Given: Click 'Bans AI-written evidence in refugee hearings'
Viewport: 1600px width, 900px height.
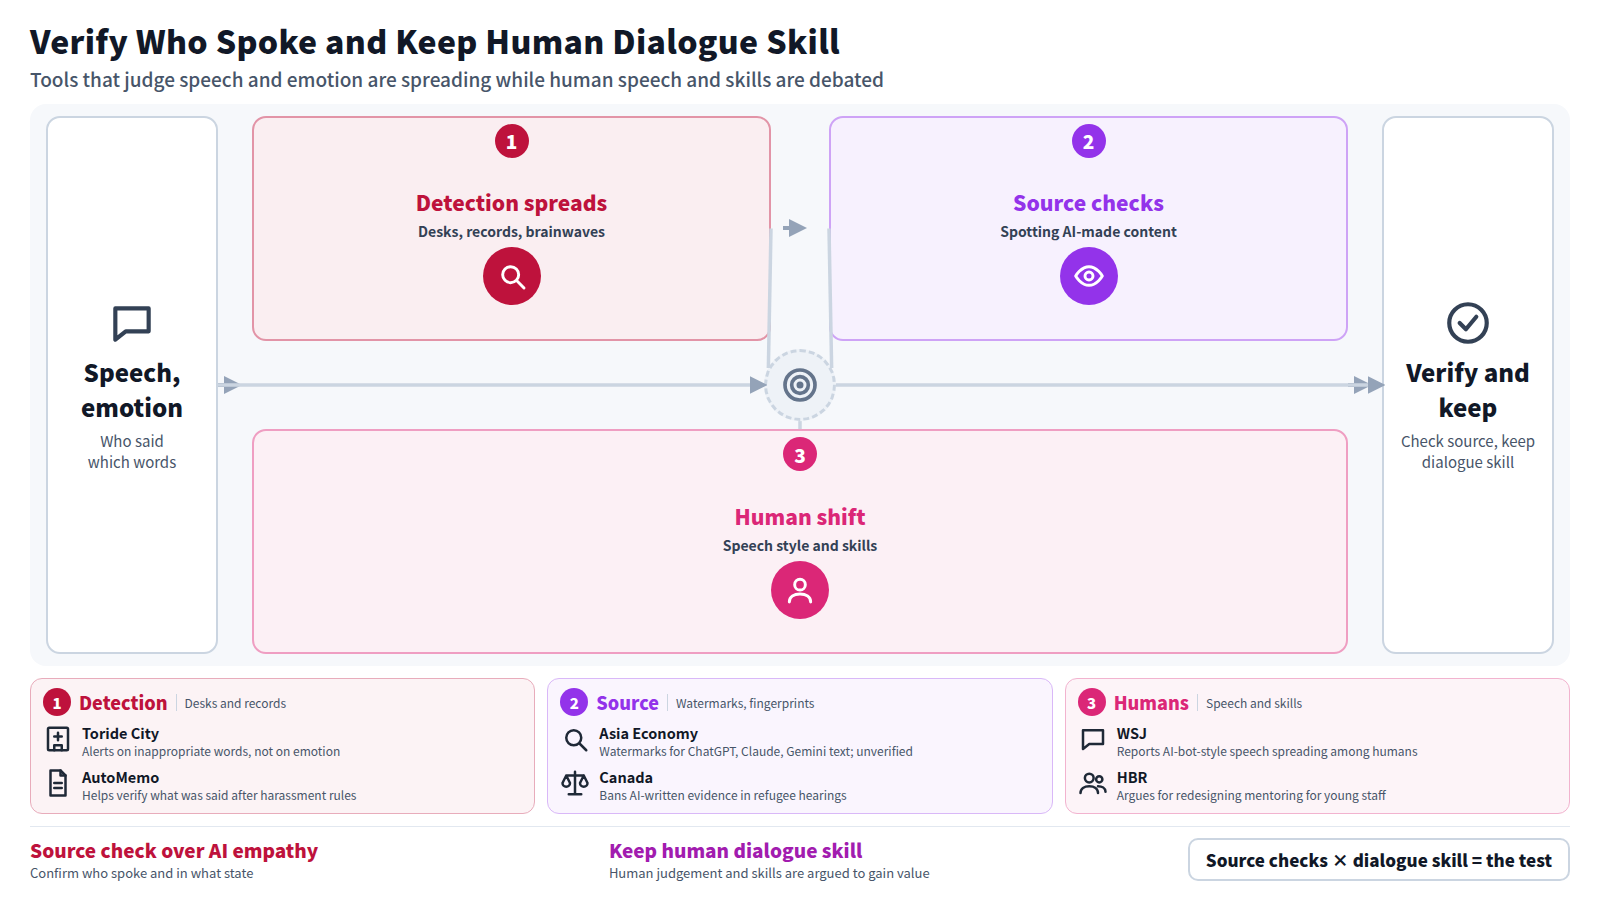Looking at the screenshot, I should tap(723, 796).
